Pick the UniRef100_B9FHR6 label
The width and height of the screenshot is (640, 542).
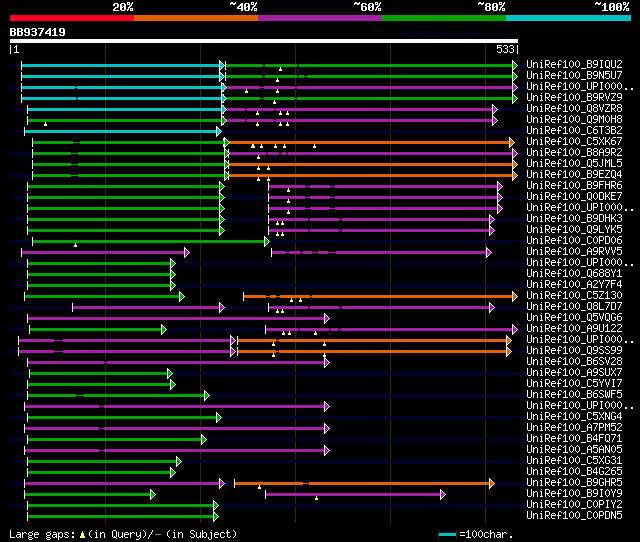click(574, 186)
